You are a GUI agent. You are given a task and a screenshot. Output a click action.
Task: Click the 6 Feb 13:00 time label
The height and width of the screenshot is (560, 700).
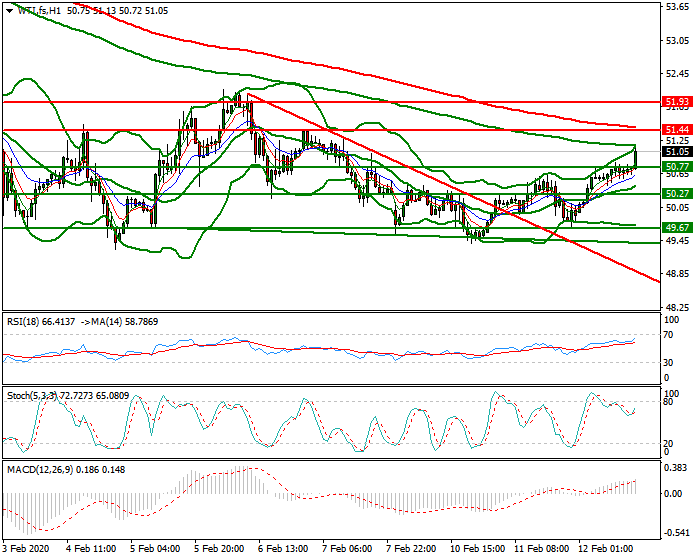click(x=283, y=548)
